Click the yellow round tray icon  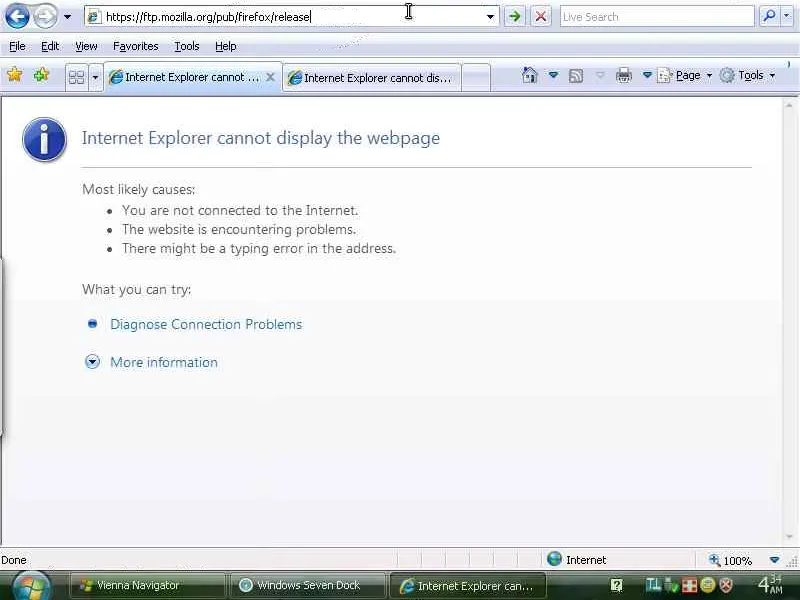[707, 585]
